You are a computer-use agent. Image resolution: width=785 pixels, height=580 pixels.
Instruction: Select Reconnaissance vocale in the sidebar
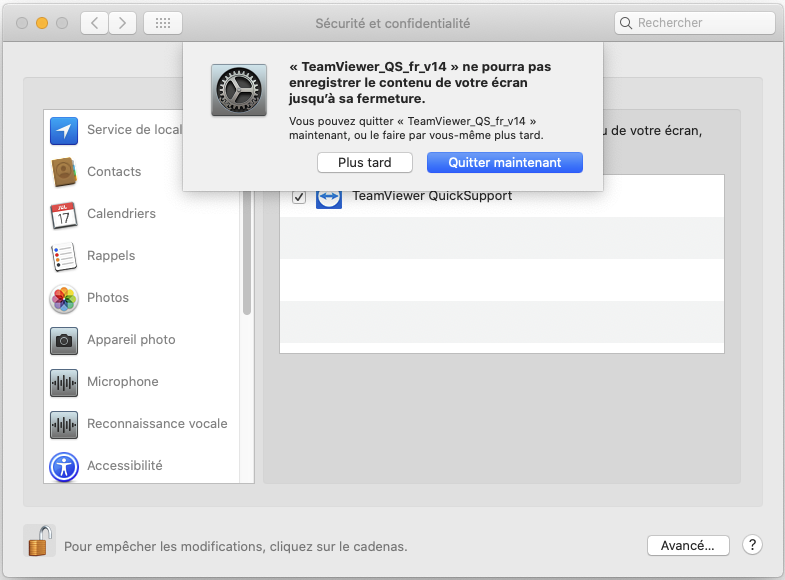157,424
